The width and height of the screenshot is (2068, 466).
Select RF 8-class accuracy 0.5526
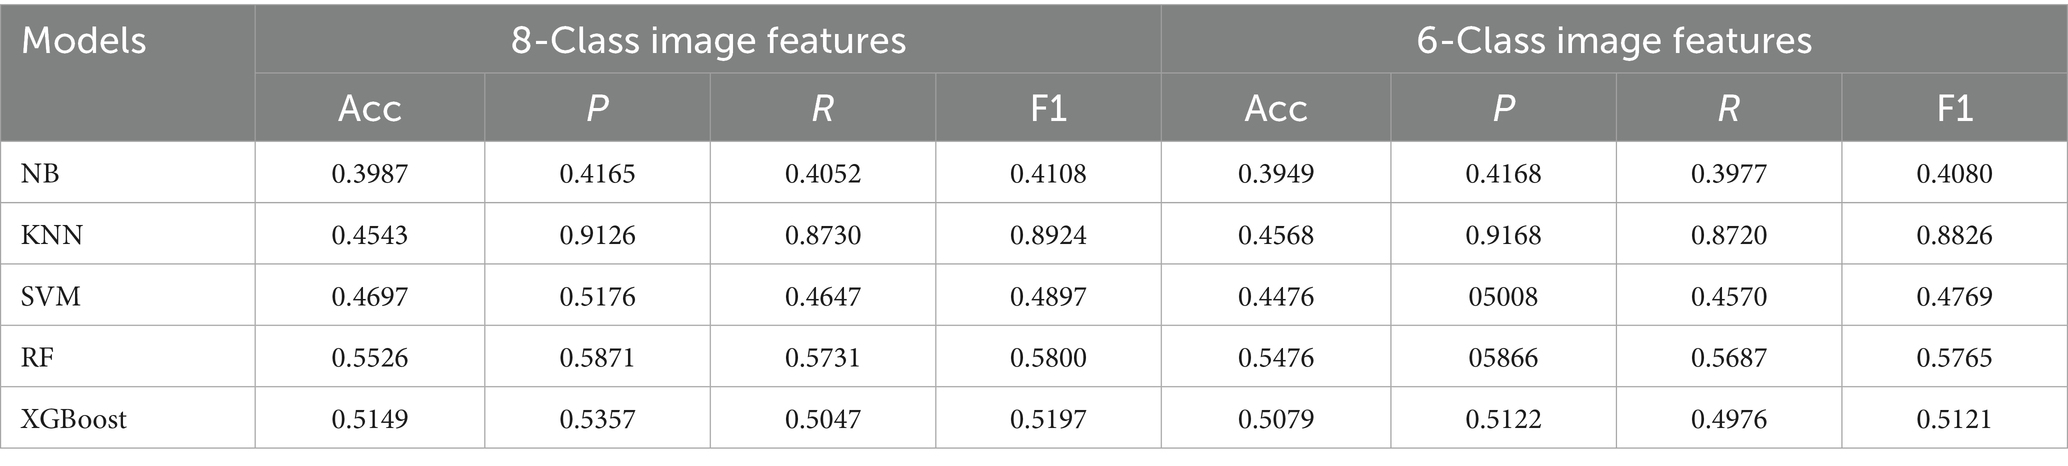pos(370,358)
